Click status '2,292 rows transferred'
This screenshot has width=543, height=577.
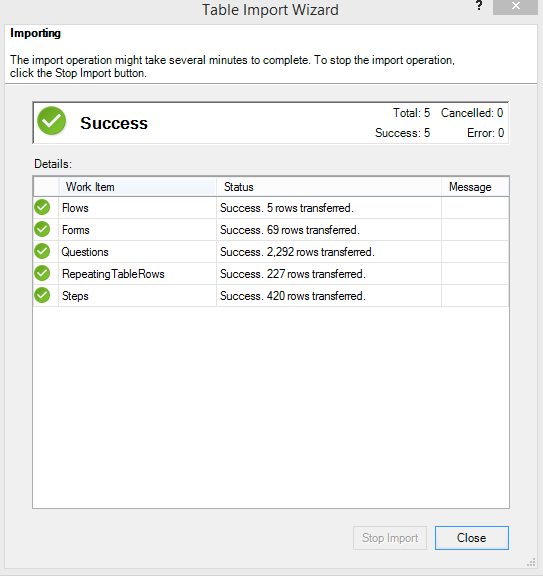click(297, 252)
